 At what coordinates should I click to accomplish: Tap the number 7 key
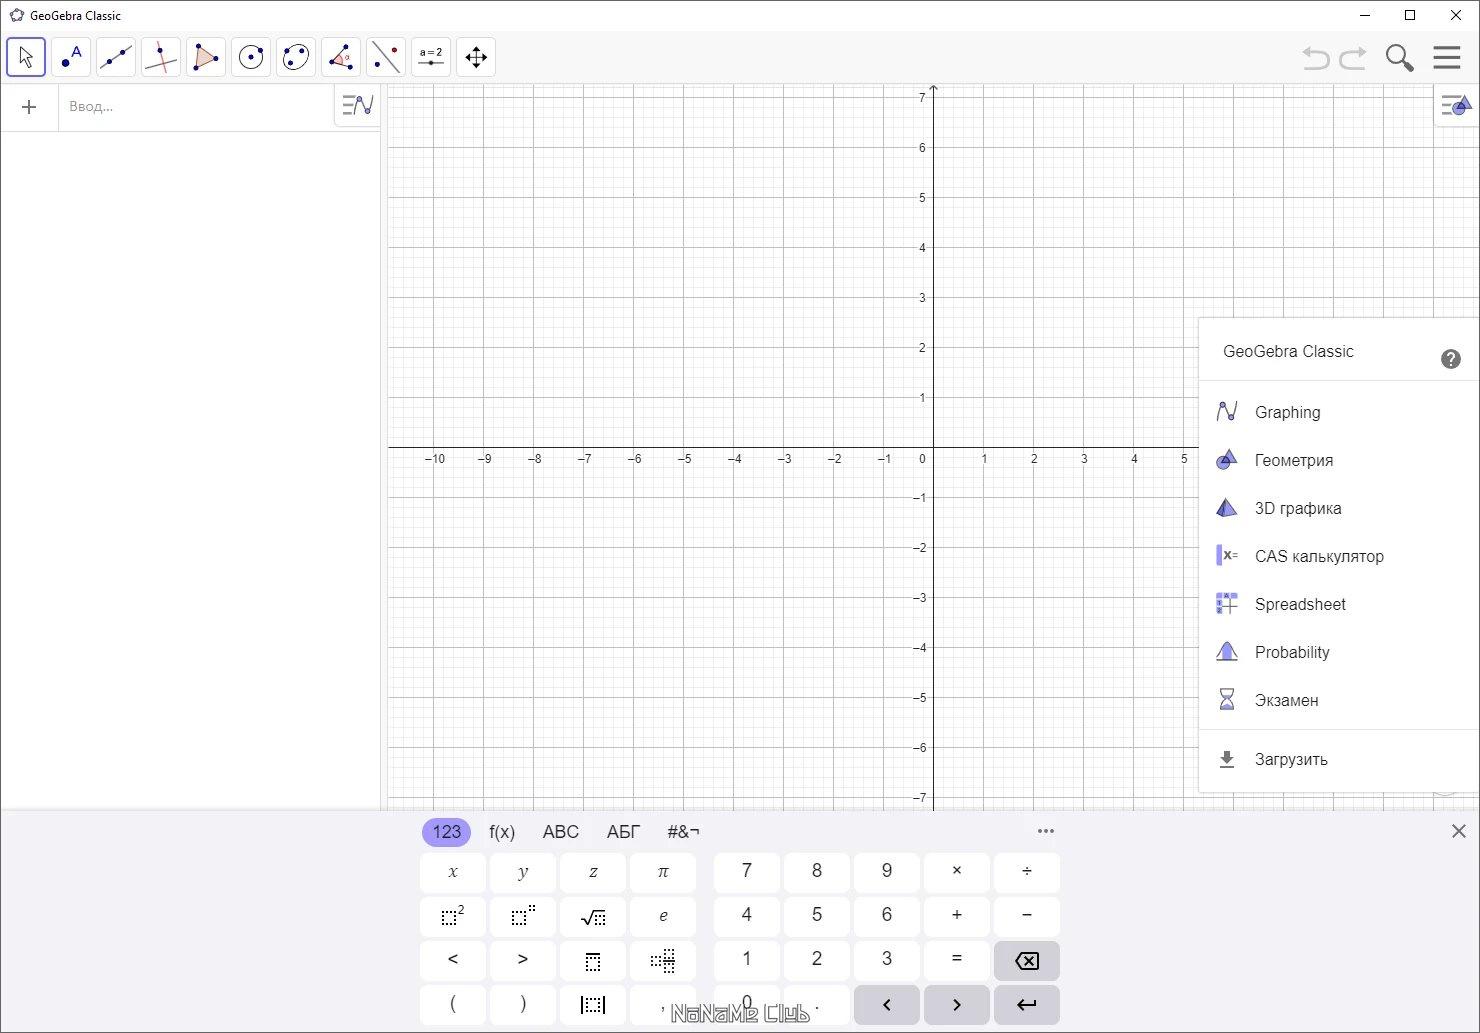pos(747,872)
